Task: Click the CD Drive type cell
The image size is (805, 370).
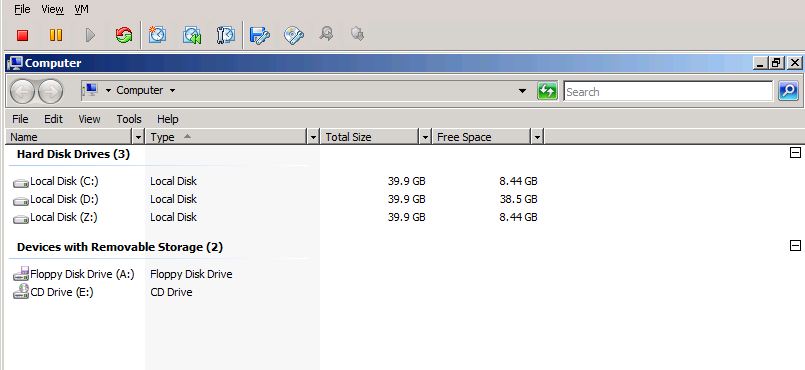Action: tap(171, 292)
